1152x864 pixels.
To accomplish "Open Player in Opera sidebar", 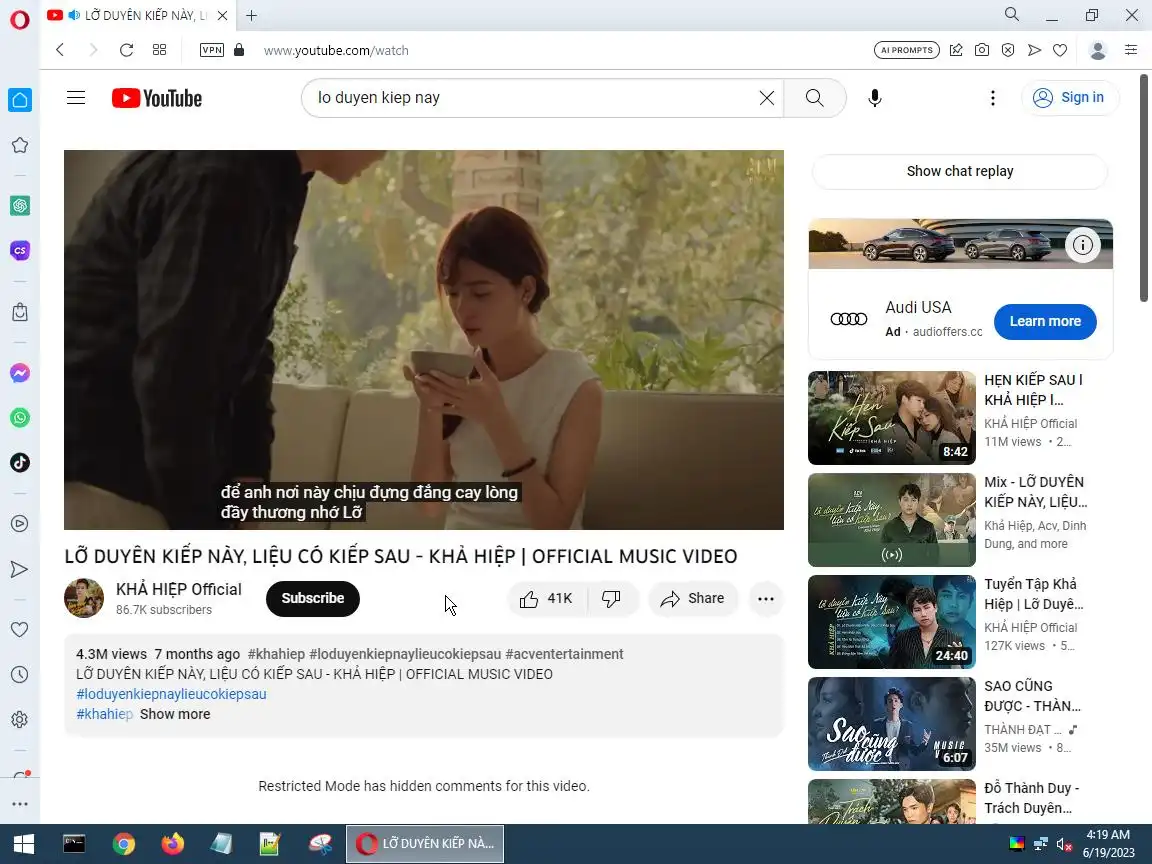I will pos(20,524).
